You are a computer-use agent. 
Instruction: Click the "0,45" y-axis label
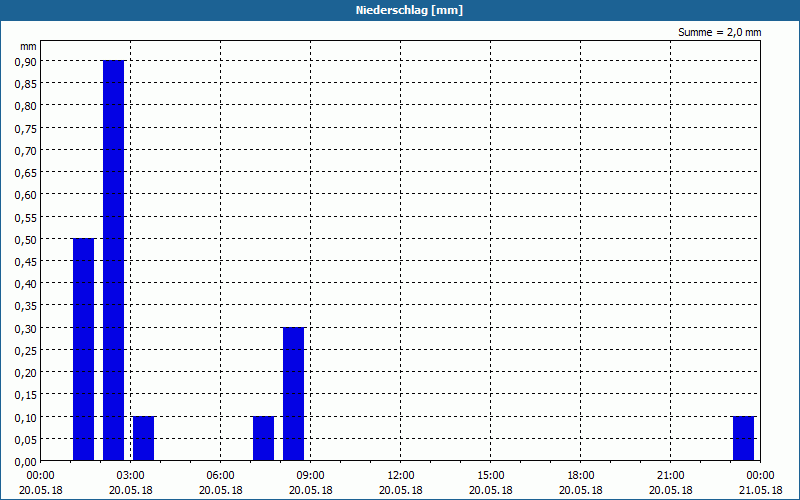pyautogui.click(x=26, y=261)
